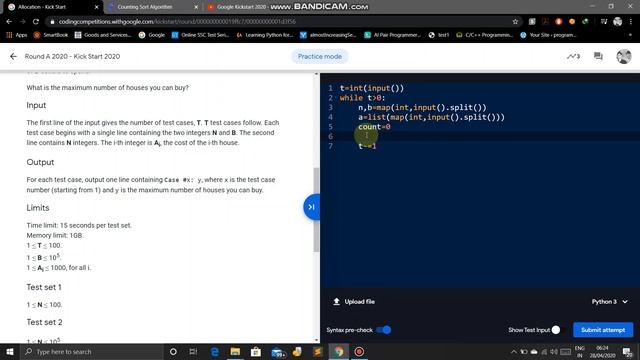This screenshot has width=640, height=360.
Task: Open Mail app from taskbar
Action: (278, 352)
